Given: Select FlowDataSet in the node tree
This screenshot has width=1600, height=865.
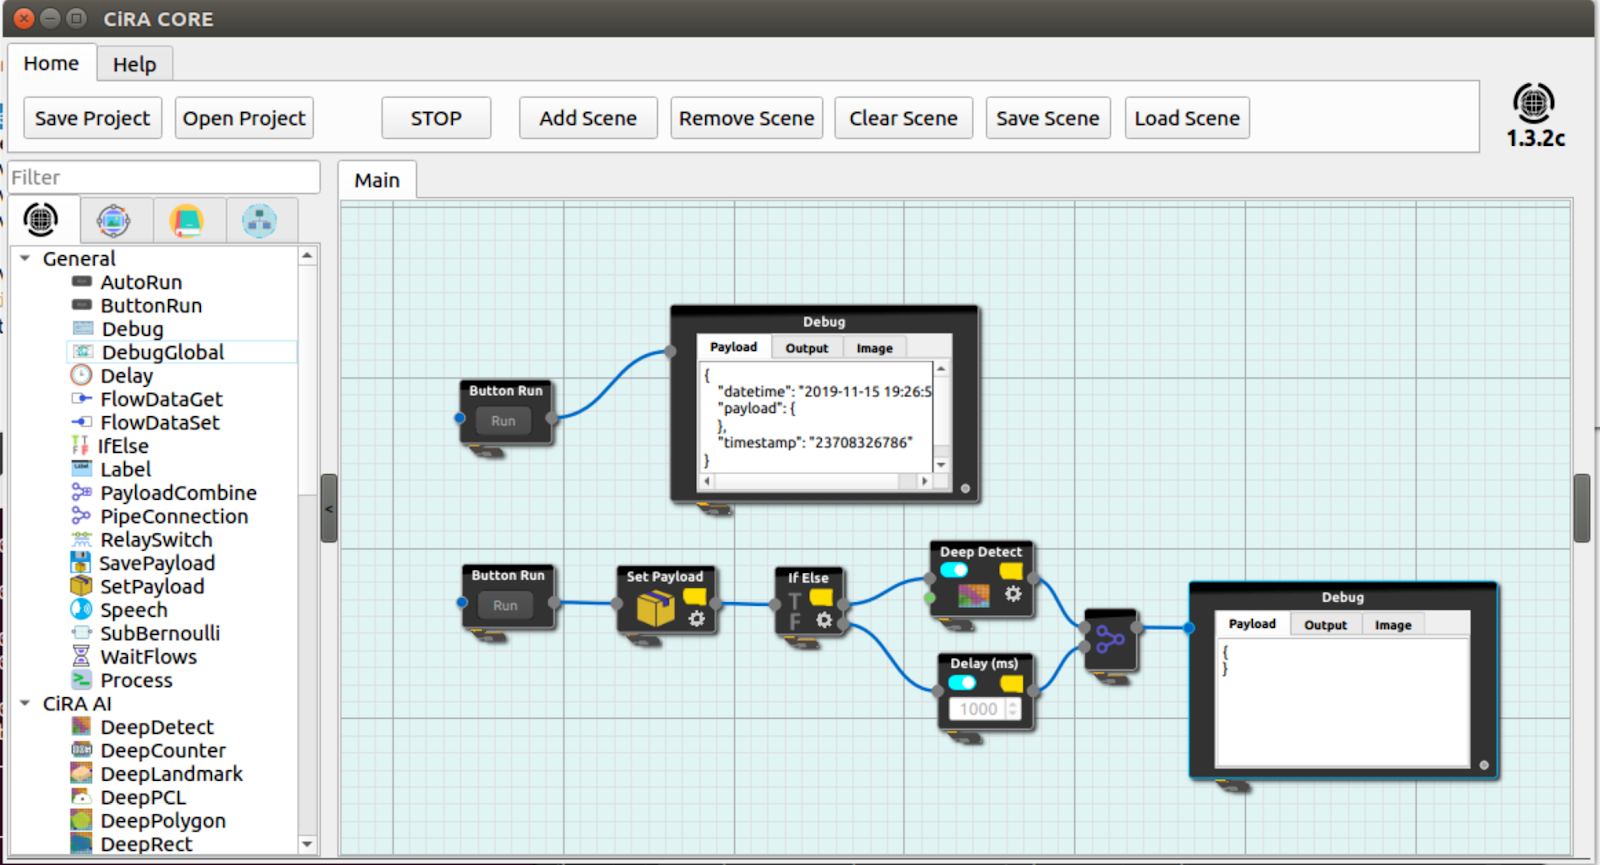Looking at the screenshot, I should point(160,422).
